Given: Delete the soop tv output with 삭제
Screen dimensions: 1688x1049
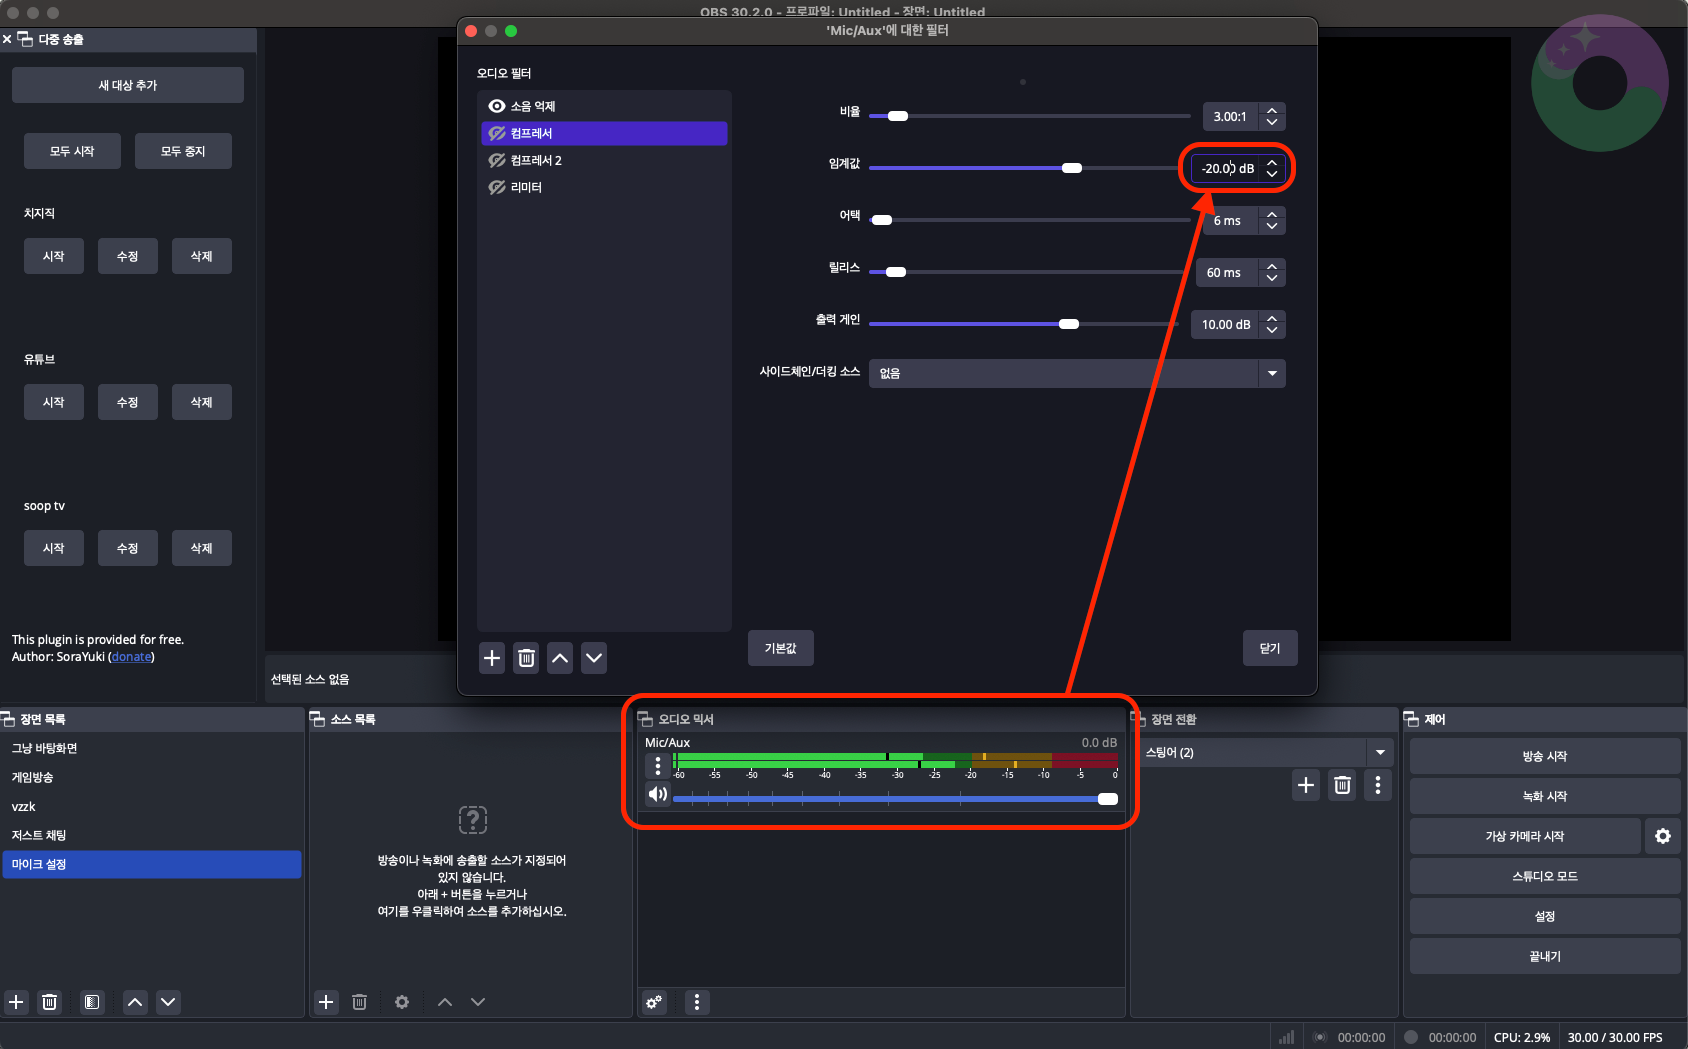Looking at the screenshot, I should coord(202,548).
